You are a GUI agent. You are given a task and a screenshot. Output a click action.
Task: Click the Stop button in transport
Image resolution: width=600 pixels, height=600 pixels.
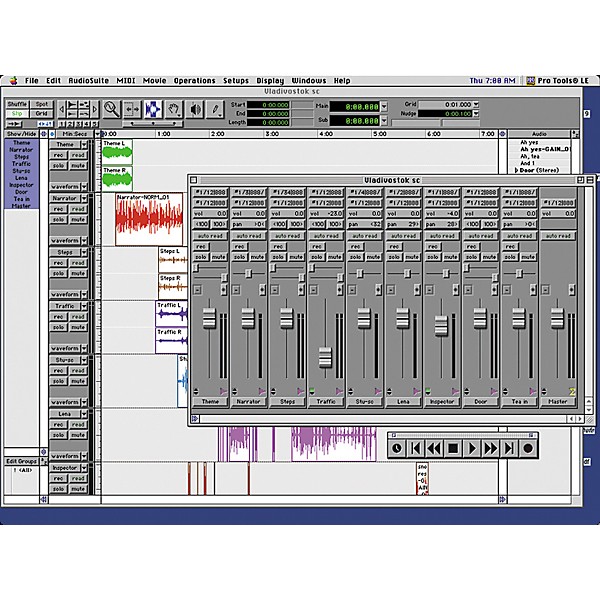click(x=453, y=449)
